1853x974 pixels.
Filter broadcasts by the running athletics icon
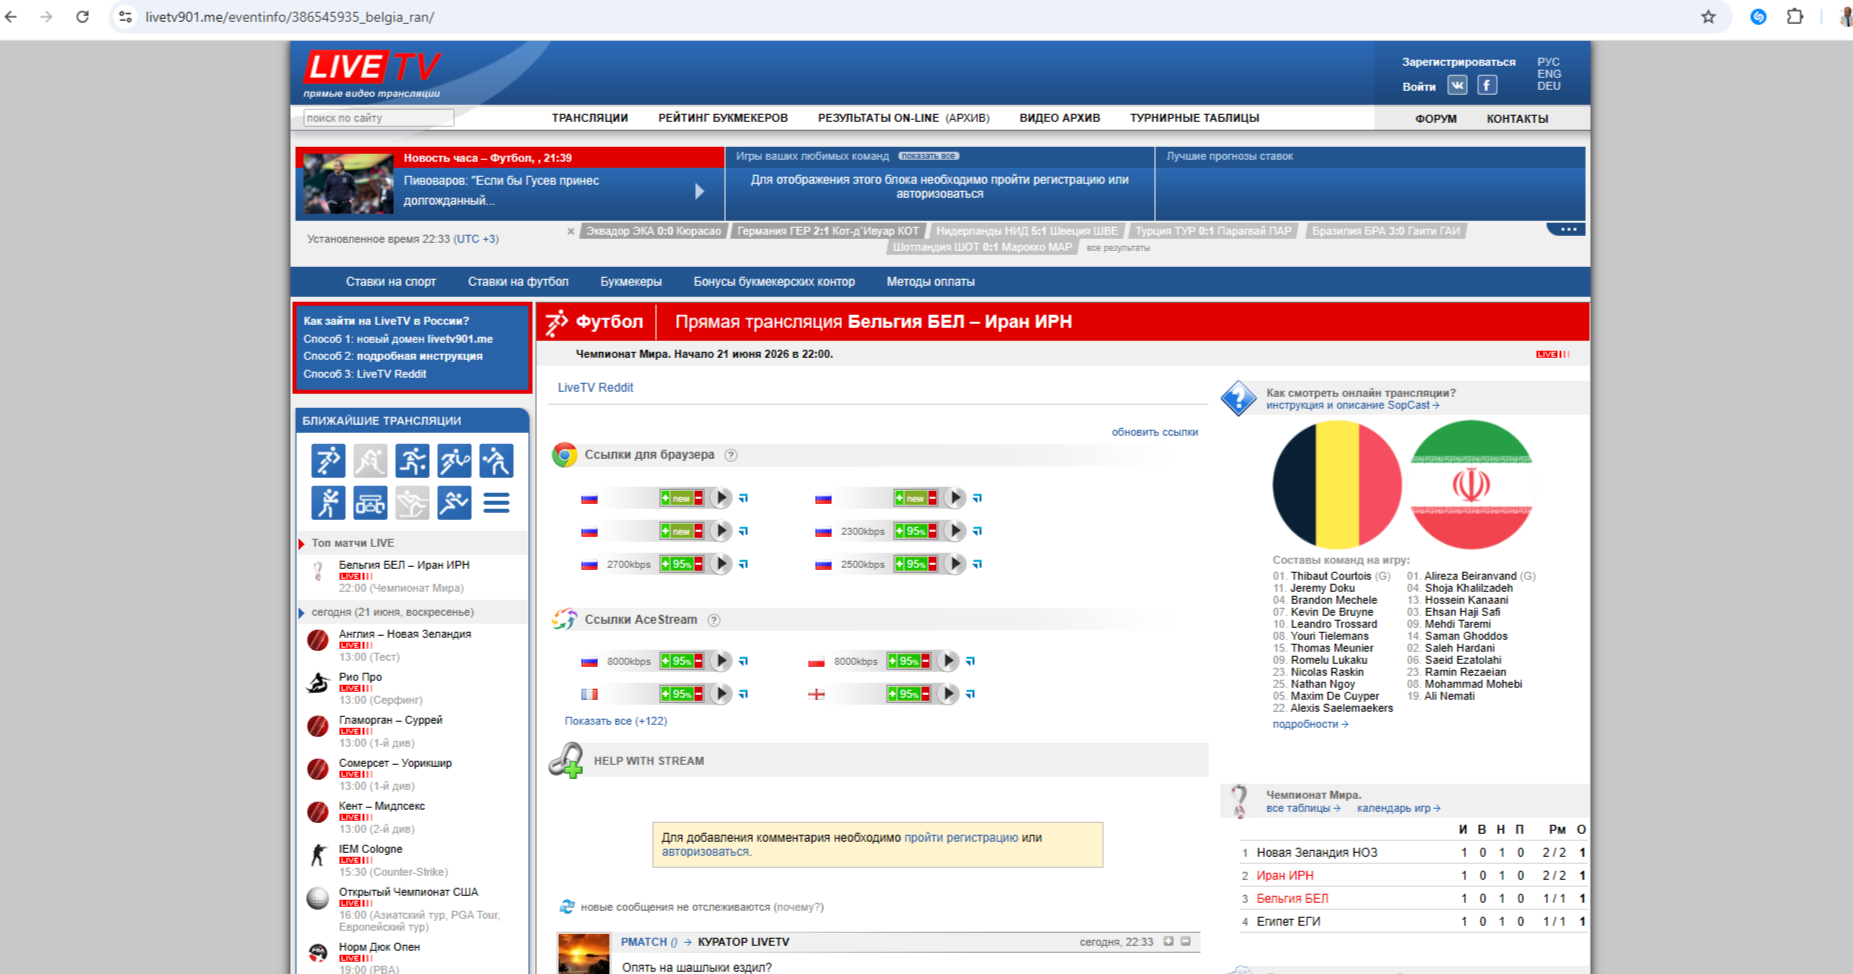coord(454,502)
